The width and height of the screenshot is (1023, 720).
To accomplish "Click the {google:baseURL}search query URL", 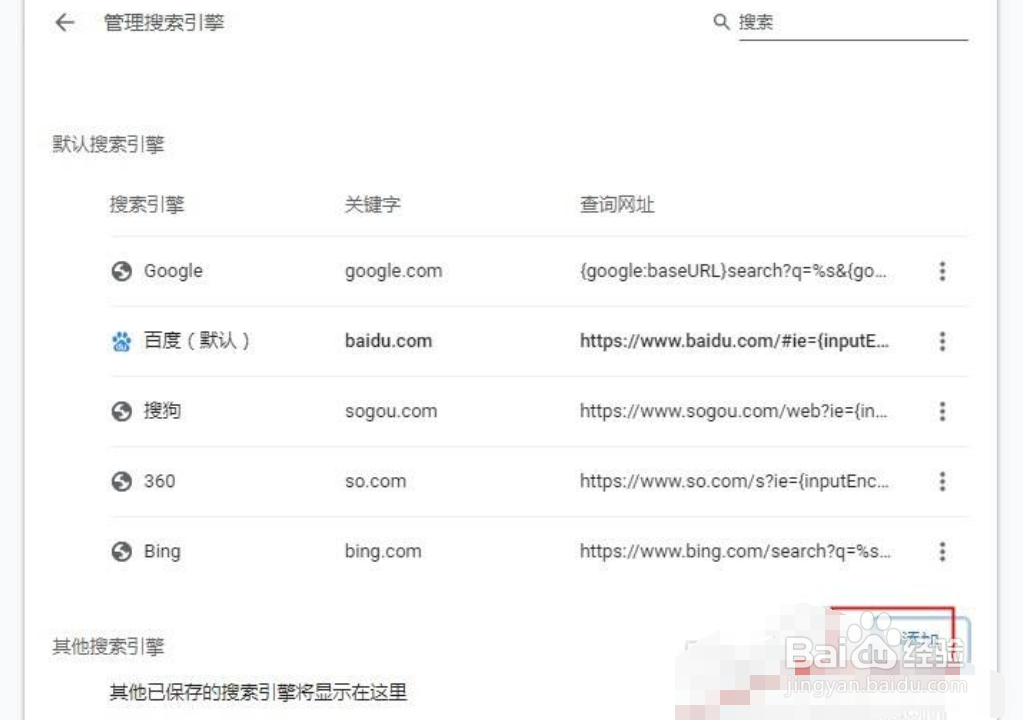I will (x=733, y=271).
